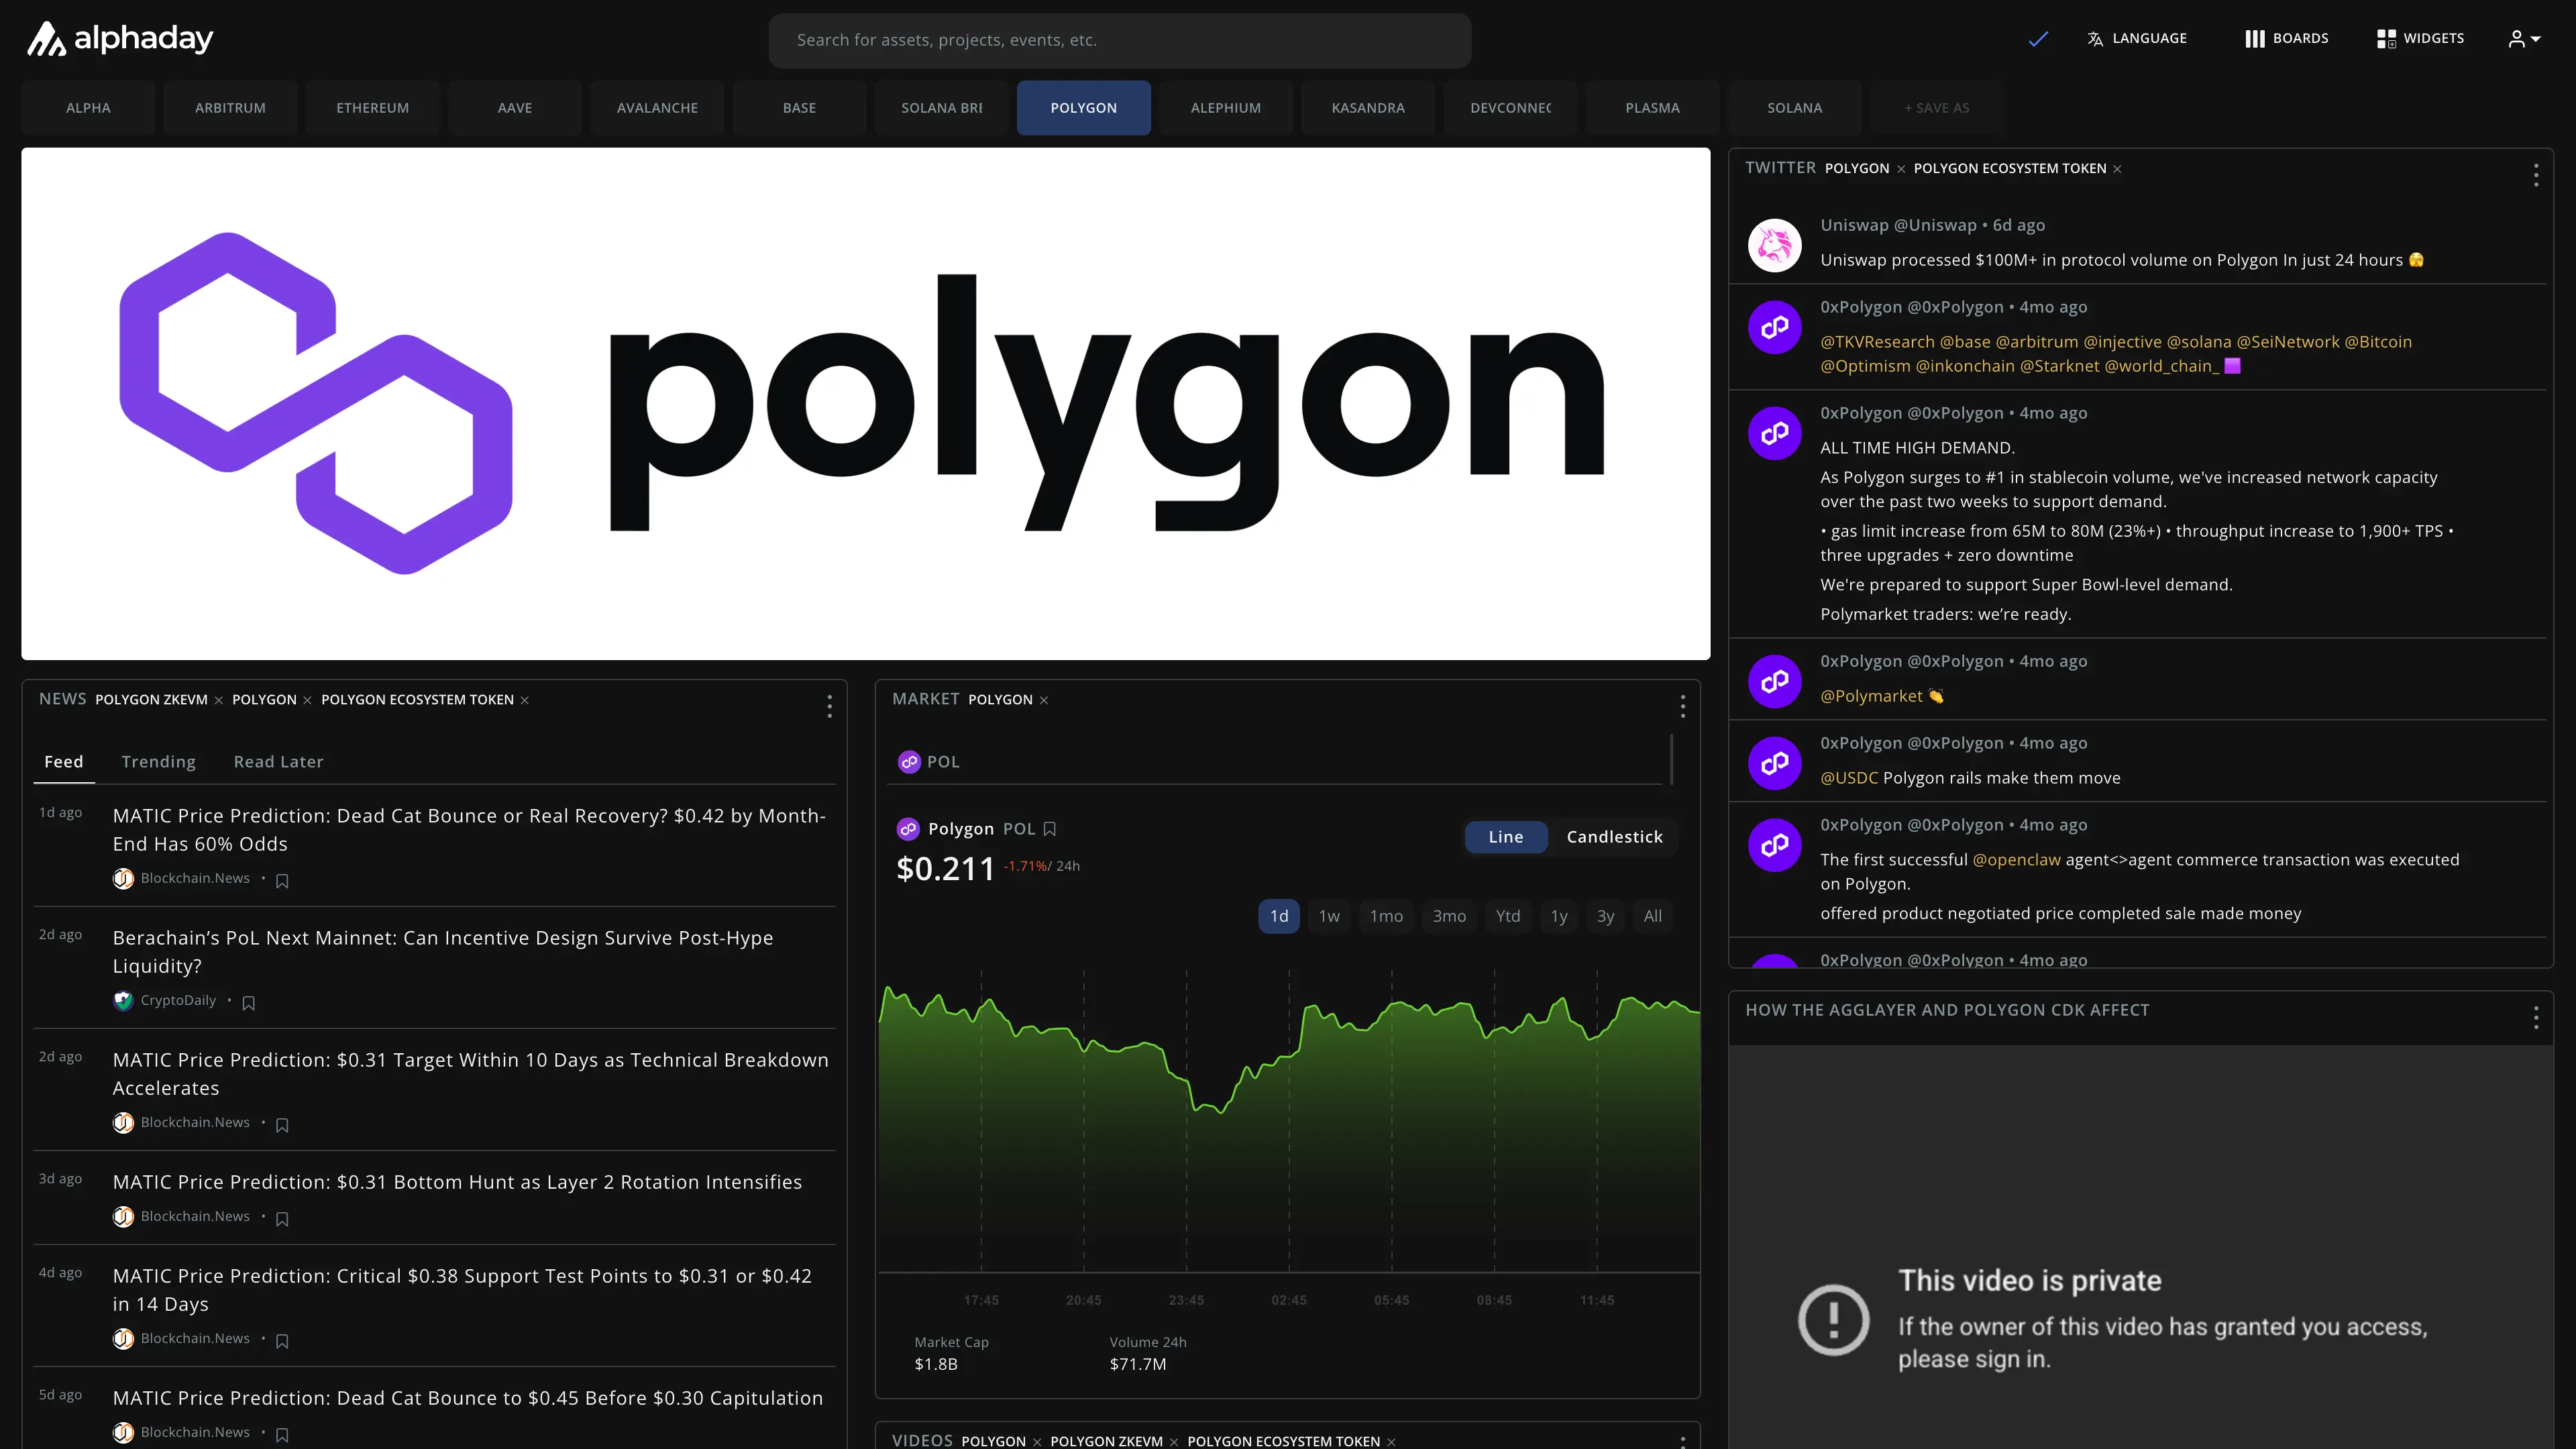Image resolution: width=2576 pixels, height=1449 pixels.
Task: Click the @USDC mention link
Action: coord(1849,778)
